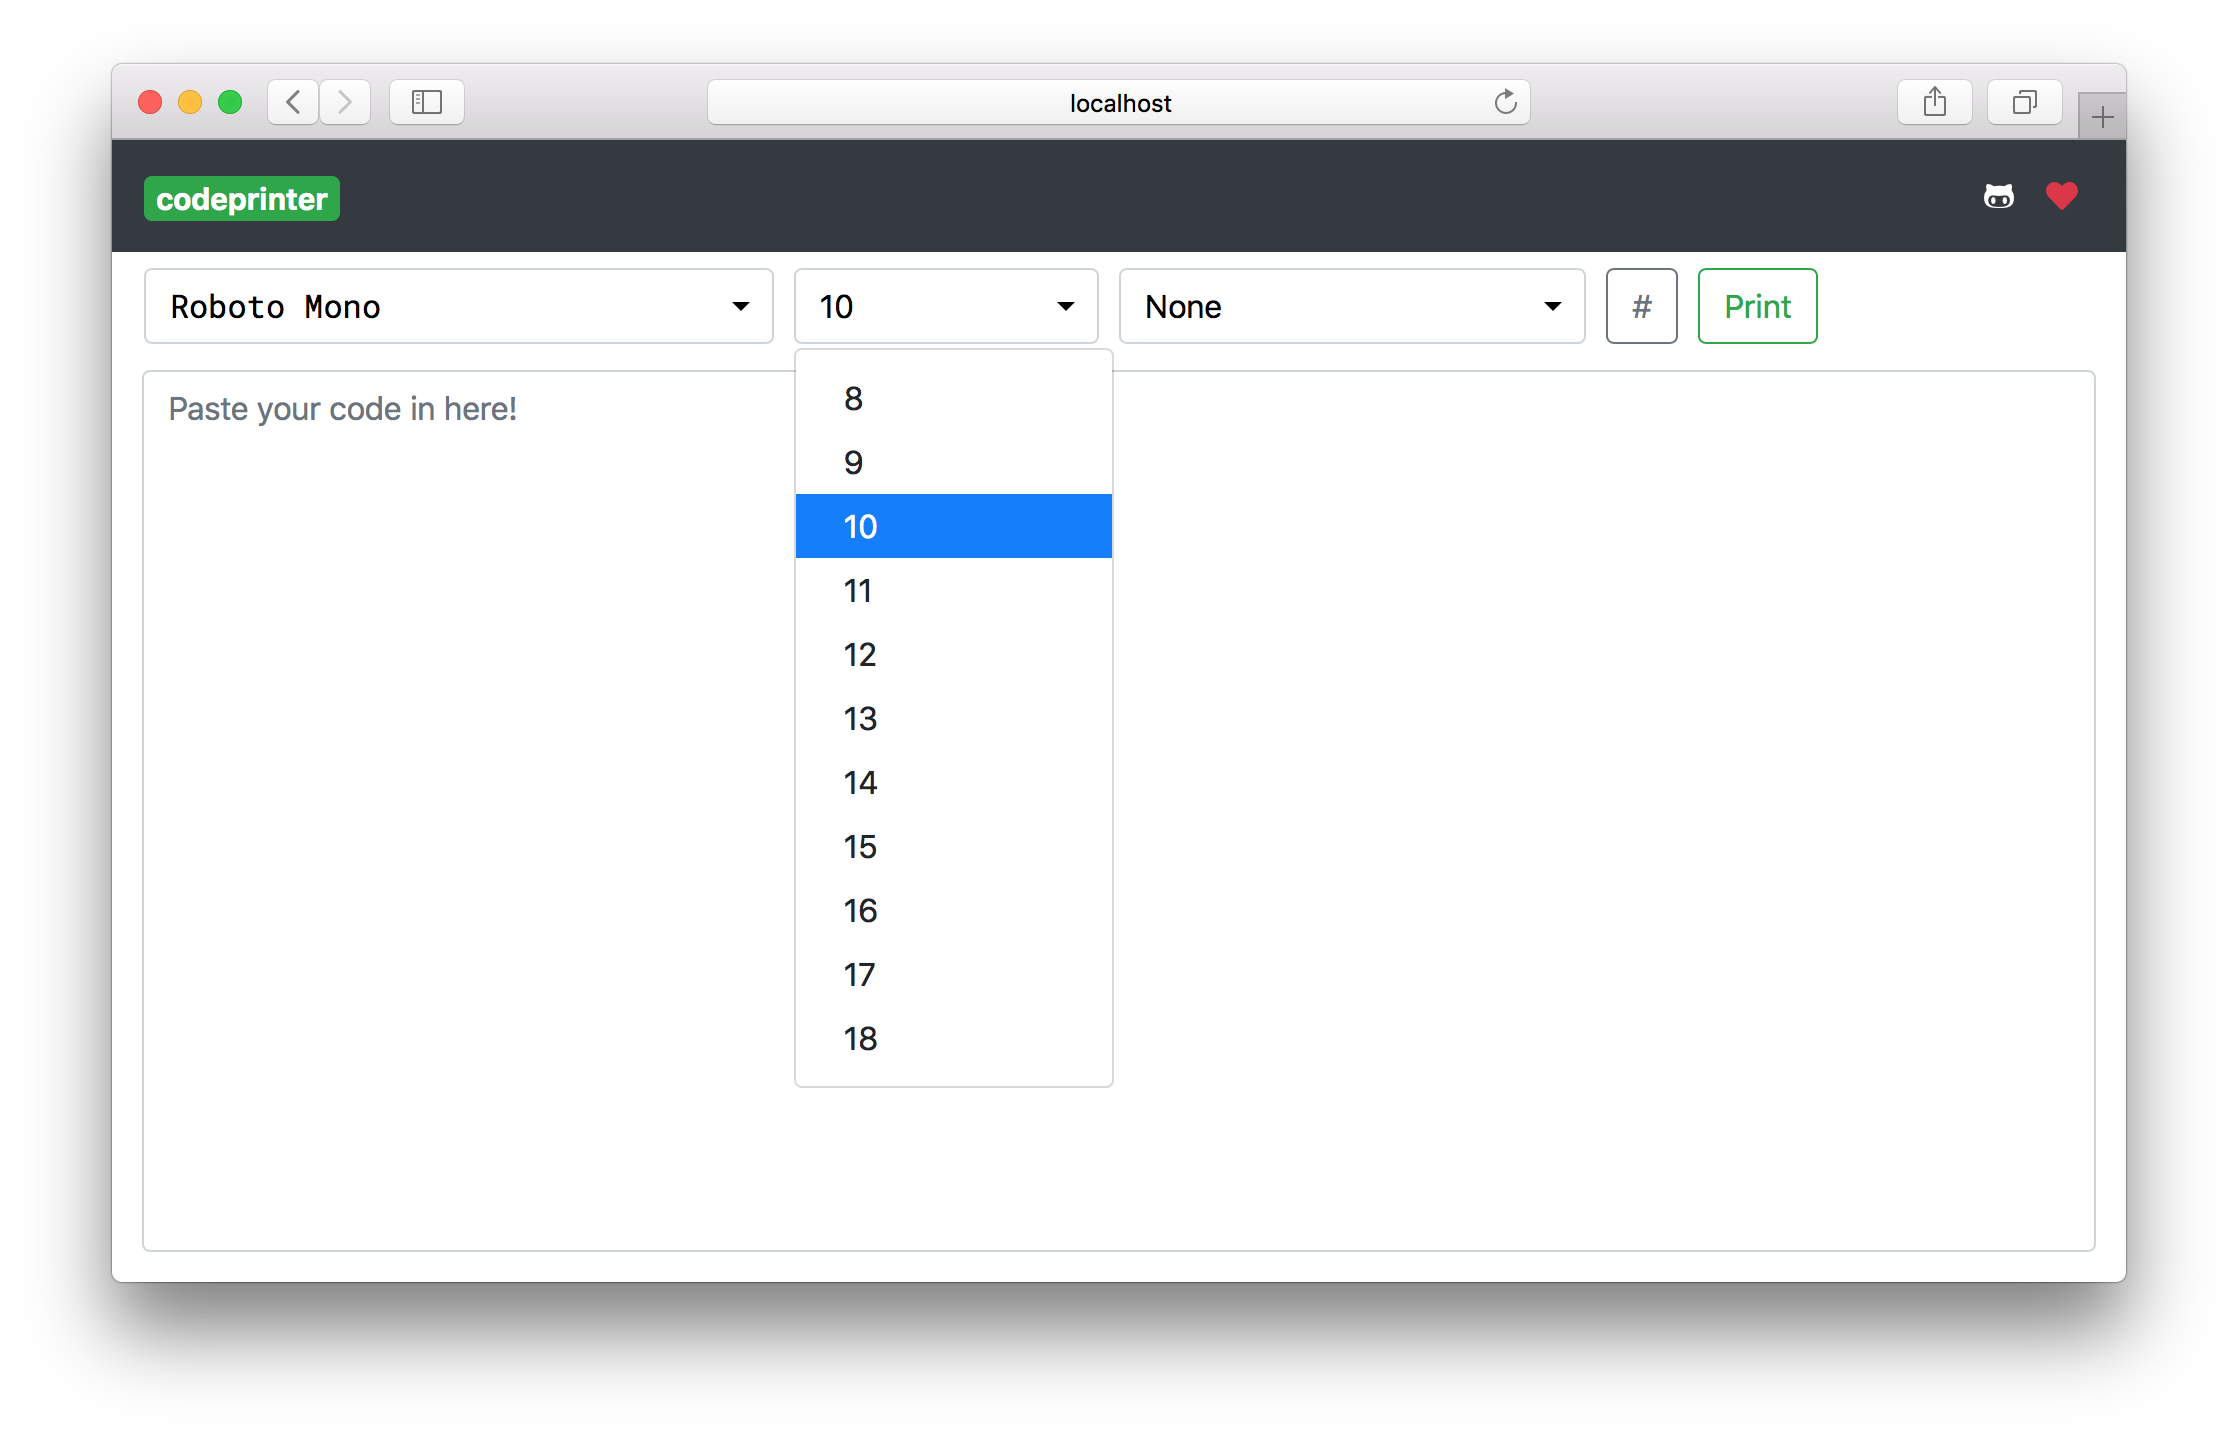Click the codeprinter logo link
This screenshot has height=1442, width=2238.
(242, 199)
